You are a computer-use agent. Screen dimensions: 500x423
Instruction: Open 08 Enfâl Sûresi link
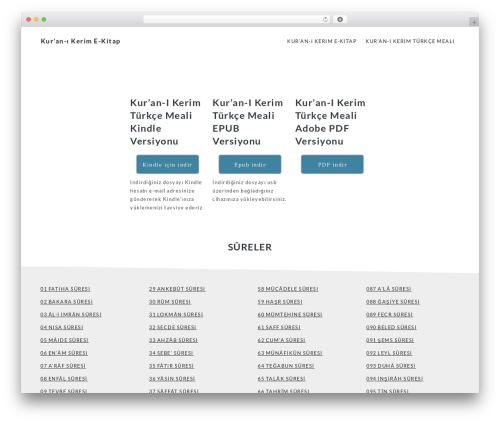[64, 379]
